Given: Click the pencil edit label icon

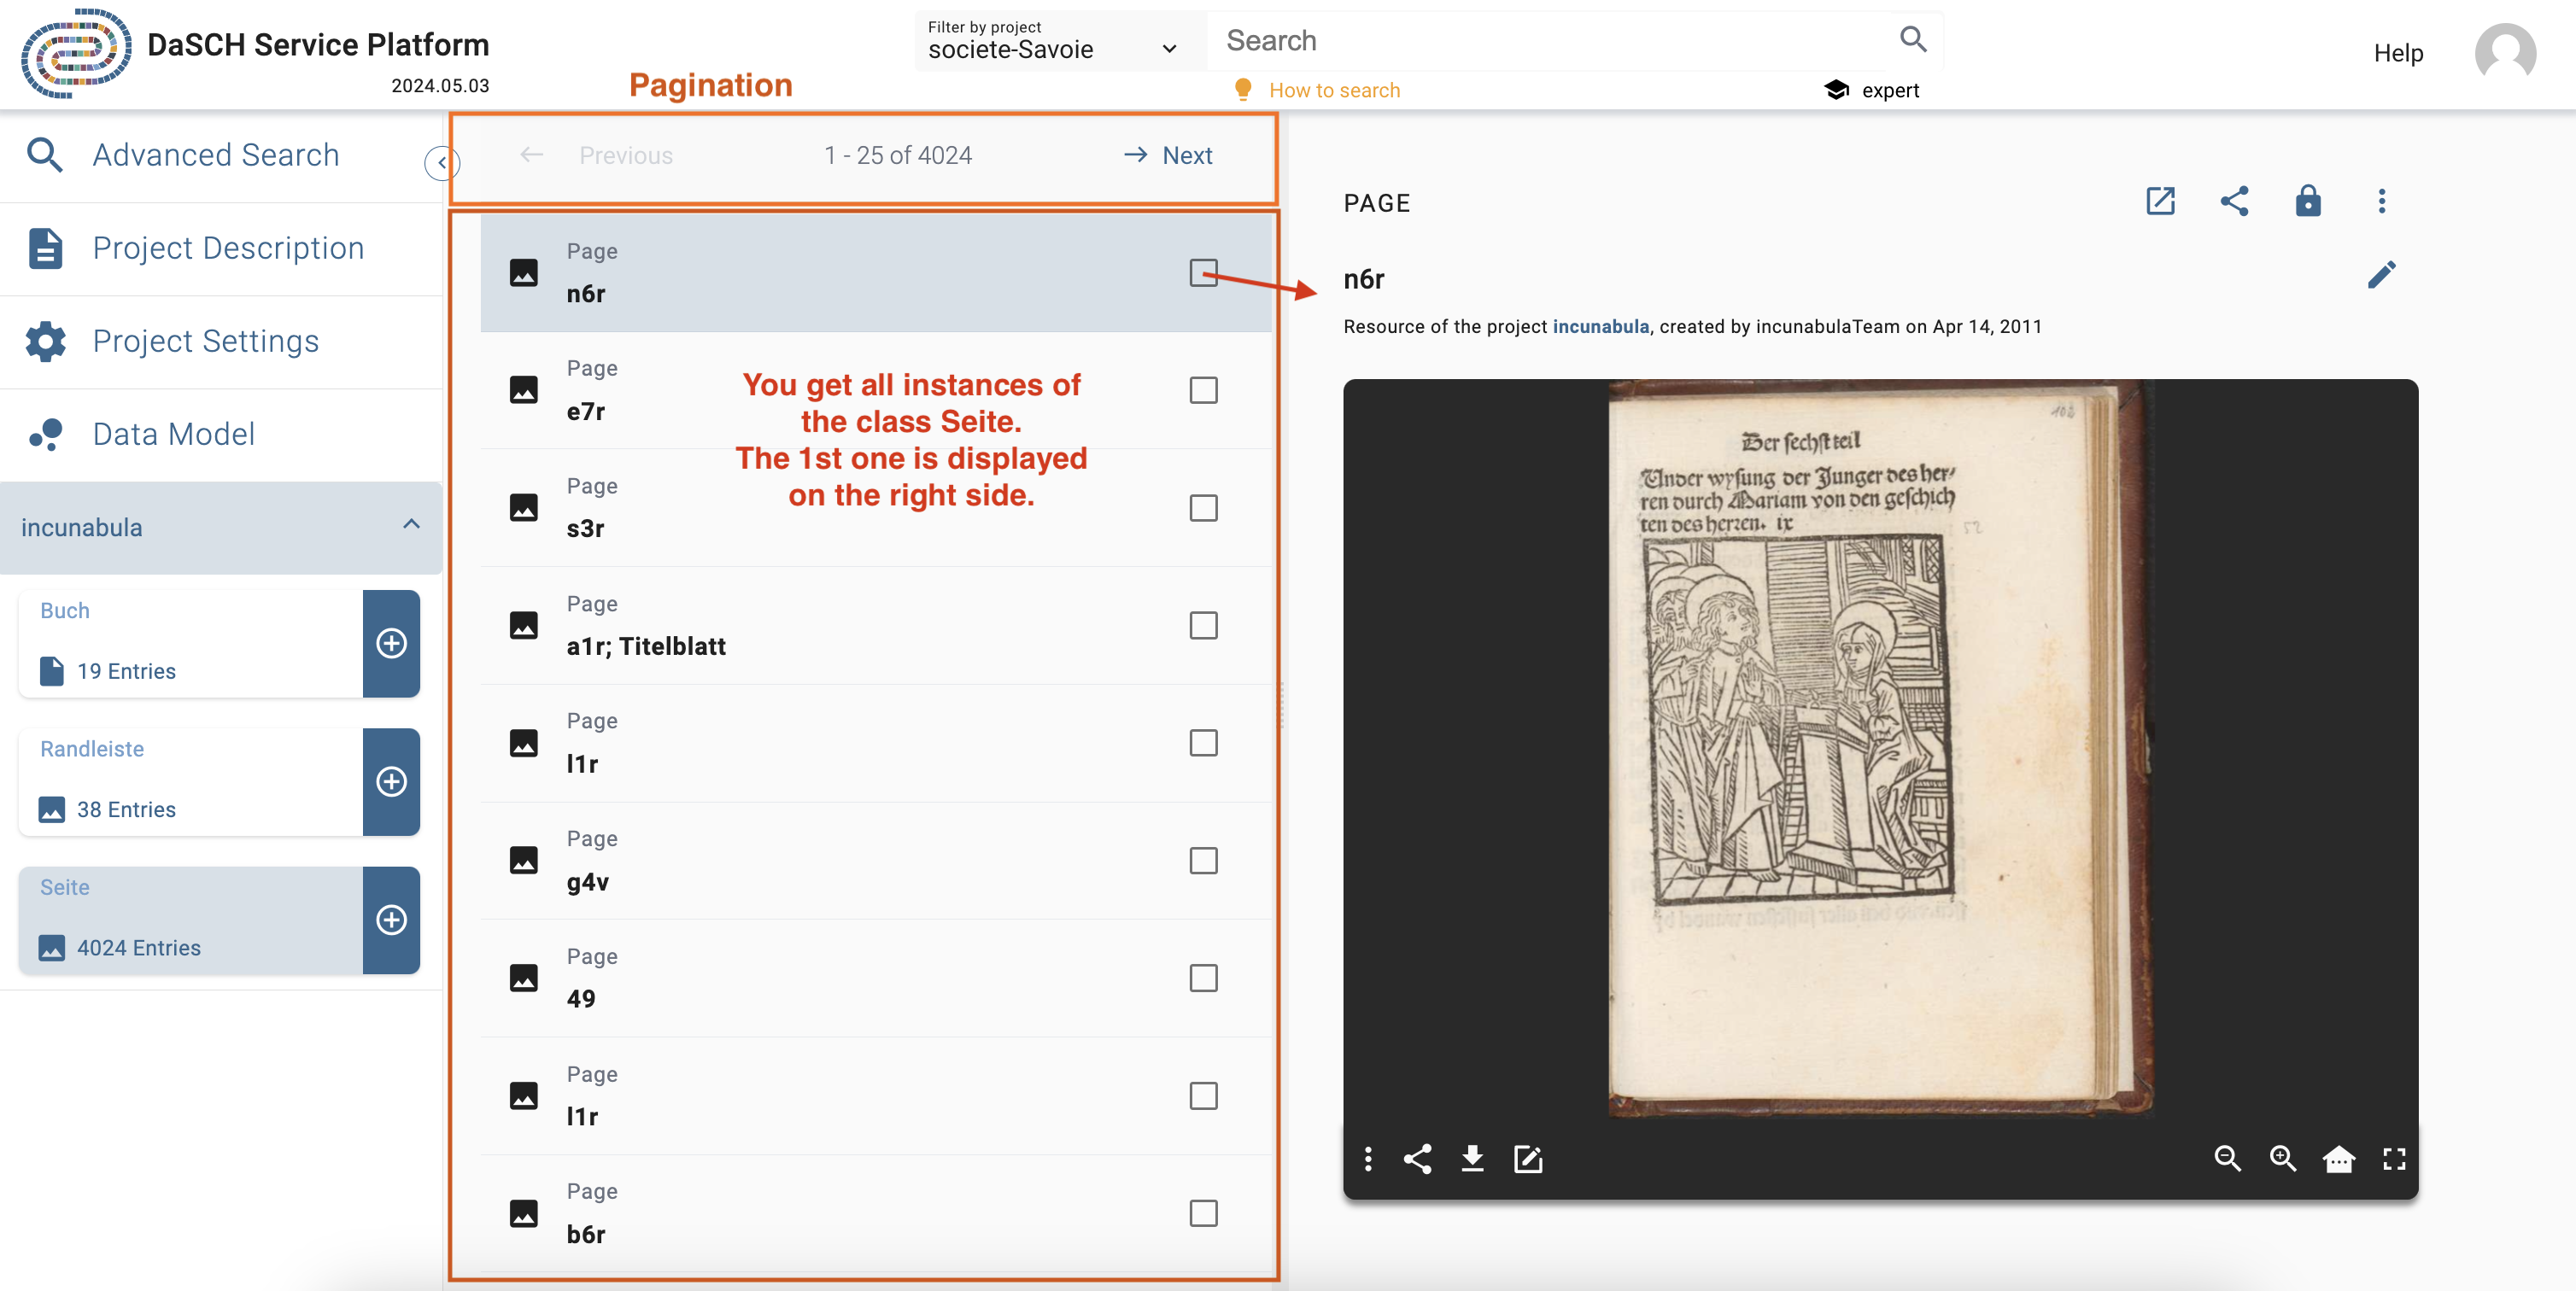Looking at the screenshot, I should (2381, 275).
